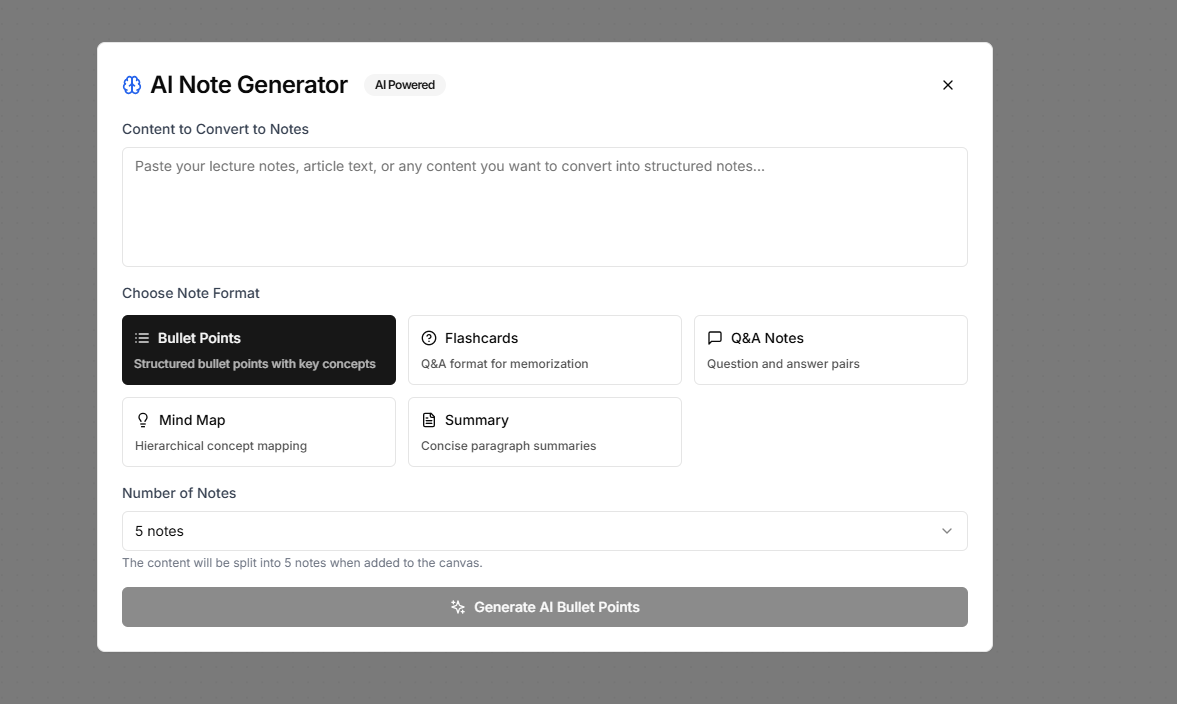Image resolution: width=1177 pixels, height=704 pixels.
Task: Expand the dropdown using its chevron arrow
Action: [x=947, y=531]
